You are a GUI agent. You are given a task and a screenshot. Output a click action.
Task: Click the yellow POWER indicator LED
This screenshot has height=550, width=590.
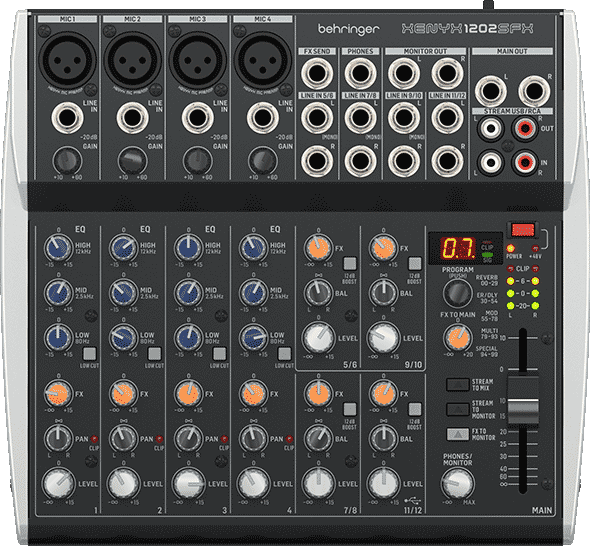(511, 248)
